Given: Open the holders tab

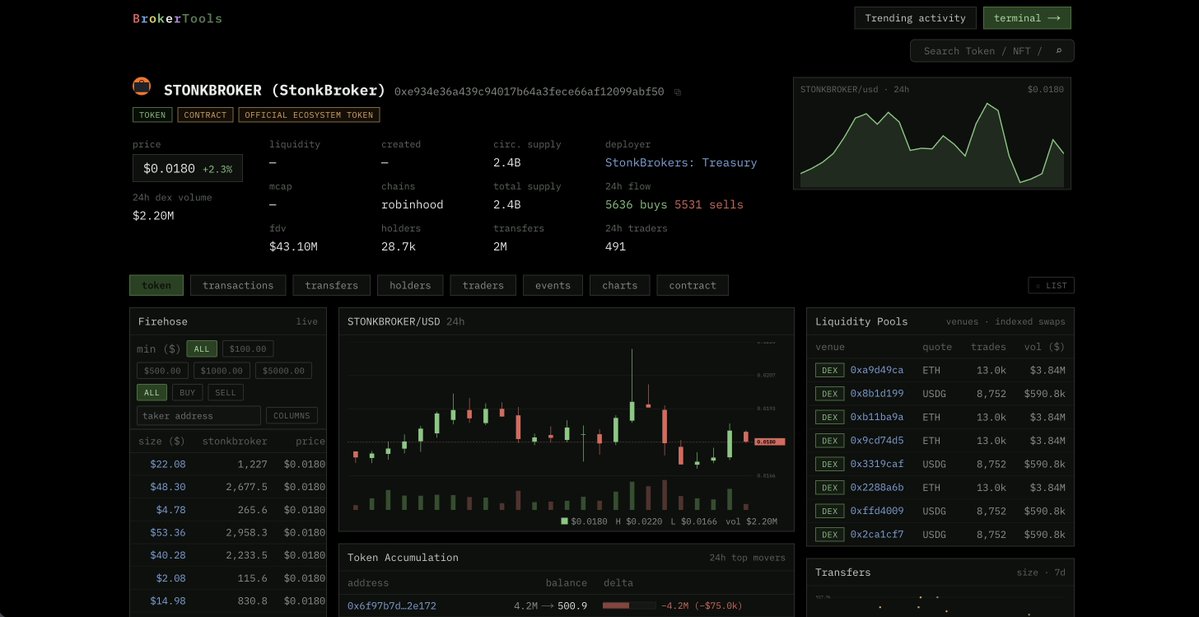Looking at the screenshot, I should (410, 285).
